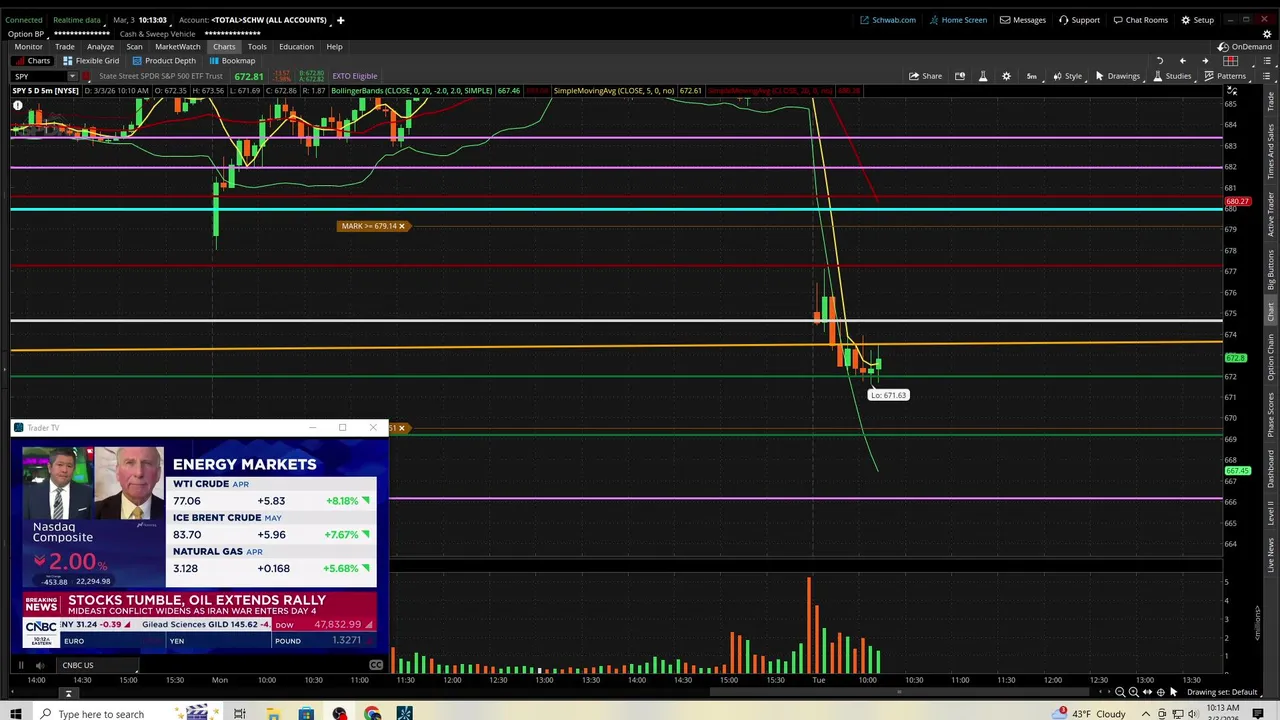Open the SPY symbol dropdown arrow
1280x720 pixels.
point(72,76)
